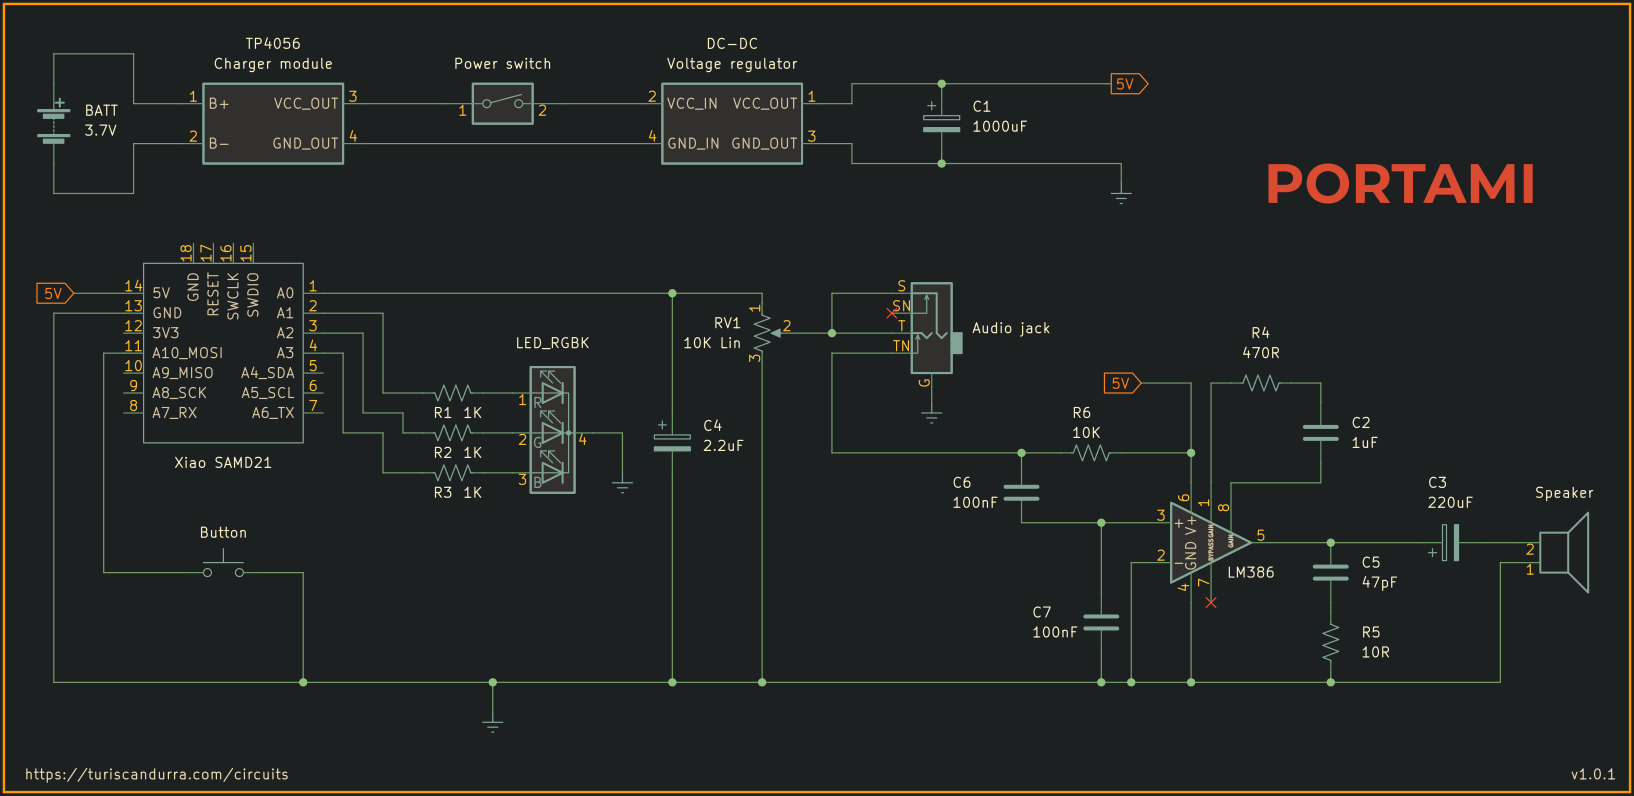The height and width of the screenshot is (796, 1634).
Task: Click the ground symbol below the audio jack
Action: tap(931, 416)
